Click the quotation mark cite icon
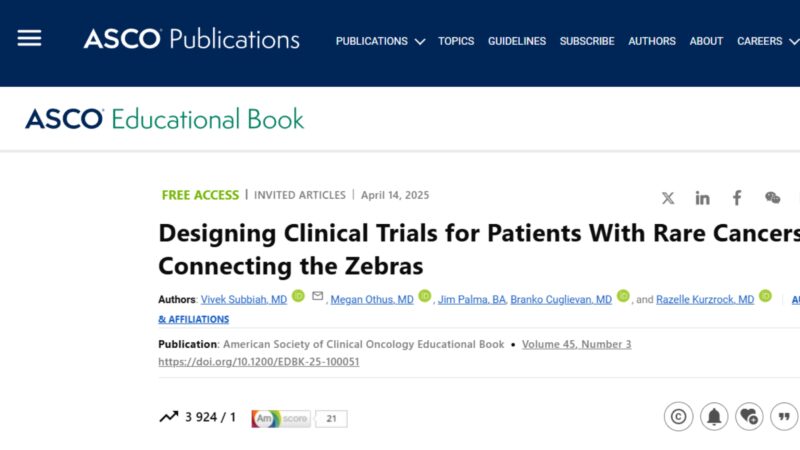Viewport: 800px width, 450px height. pyautogui.click(x=784, y=417)
